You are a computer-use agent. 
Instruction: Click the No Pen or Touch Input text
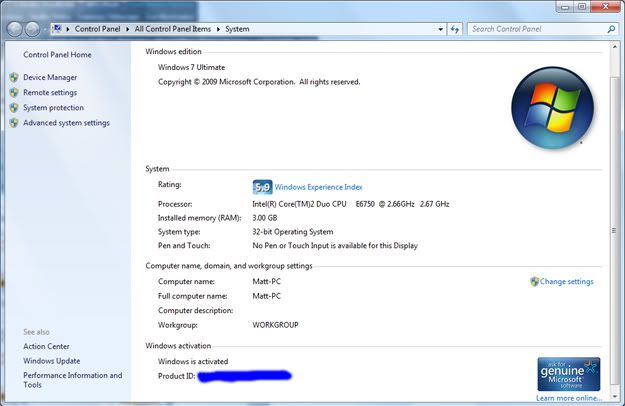click(335, 246)
